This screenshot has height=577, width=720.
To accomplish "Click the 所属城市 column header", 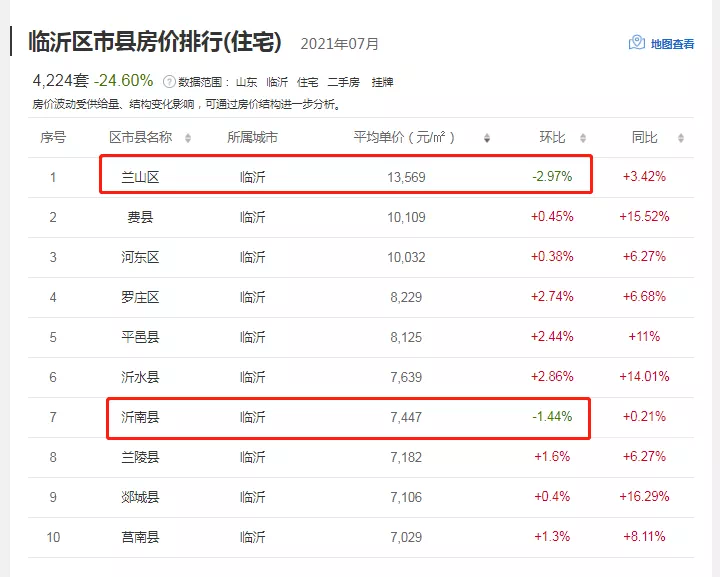I will coord(252,137).
